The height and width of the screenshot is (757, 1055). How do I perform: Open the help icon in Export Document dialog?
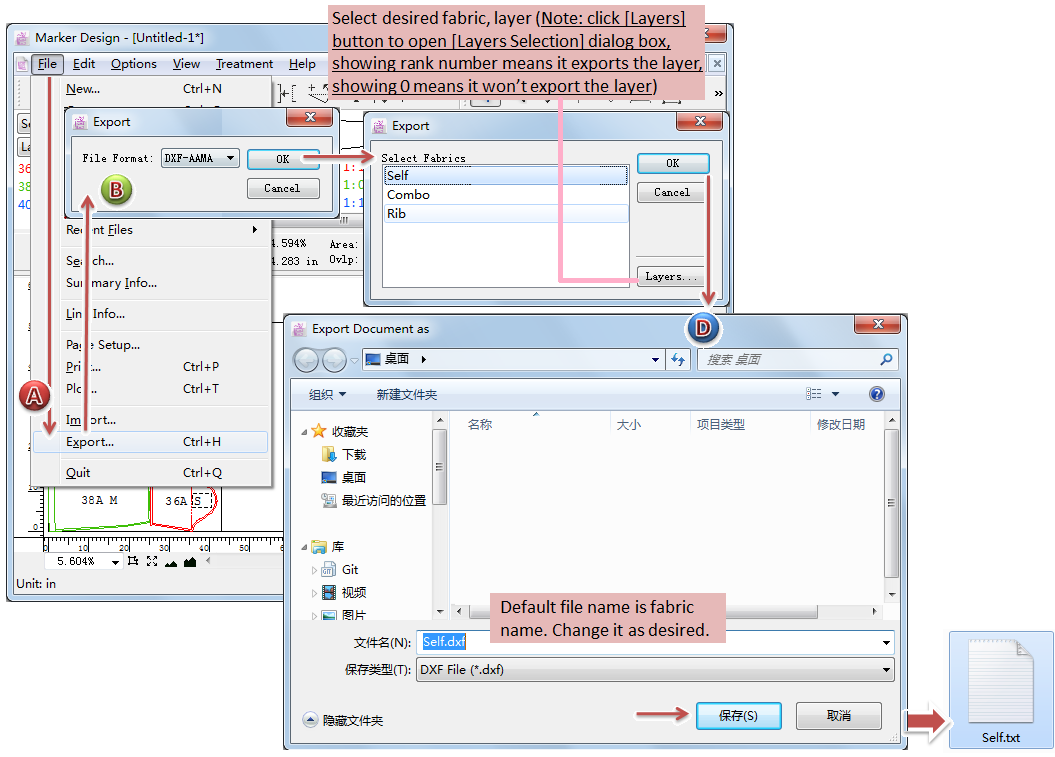tap(876, 394)
